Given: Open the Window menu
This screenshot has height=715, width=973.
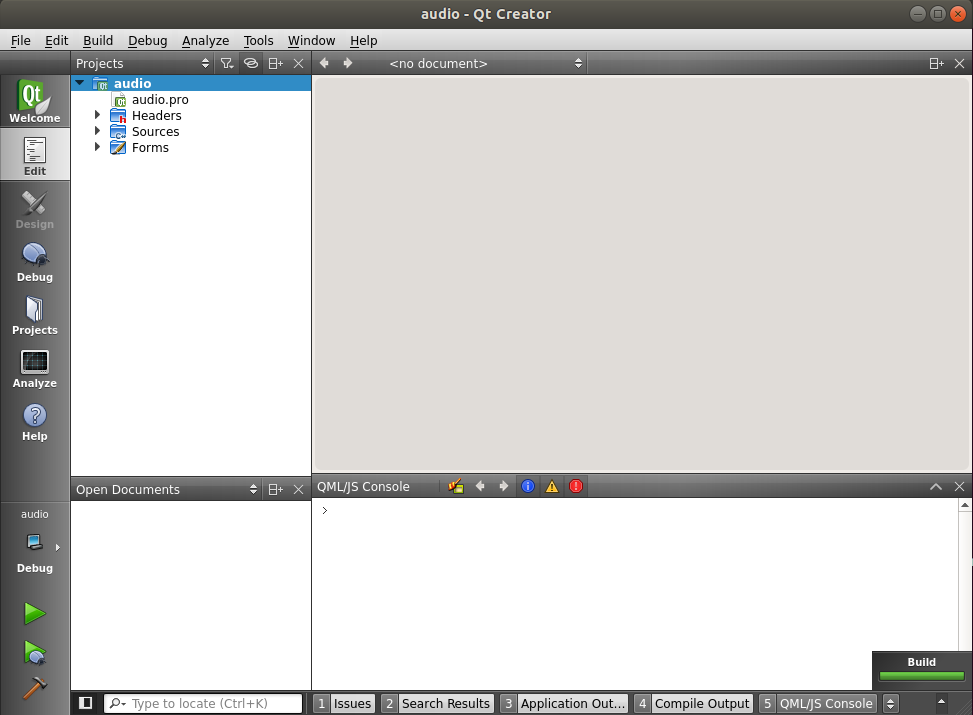Looking at the screenshot, I should 312,40.
